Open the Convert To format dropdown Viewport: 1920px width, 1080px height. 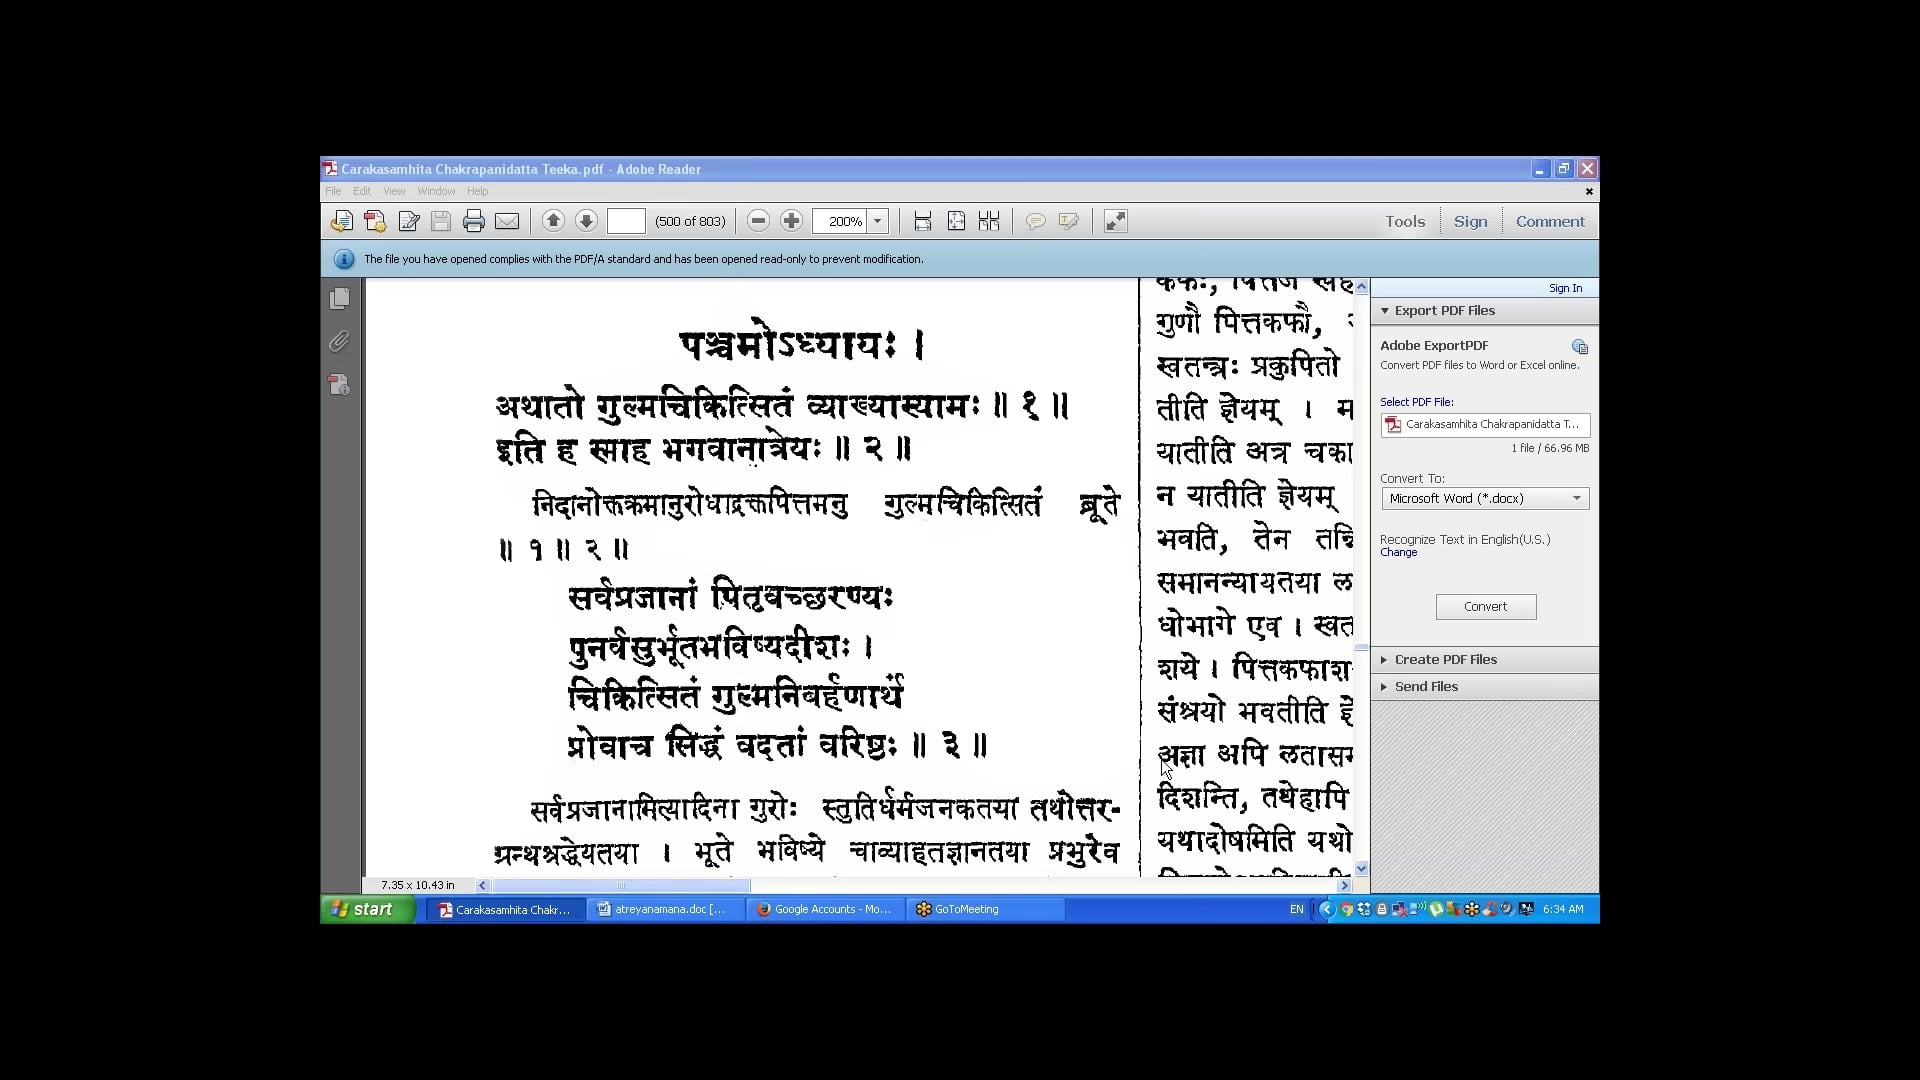[x=1485, y=498]
